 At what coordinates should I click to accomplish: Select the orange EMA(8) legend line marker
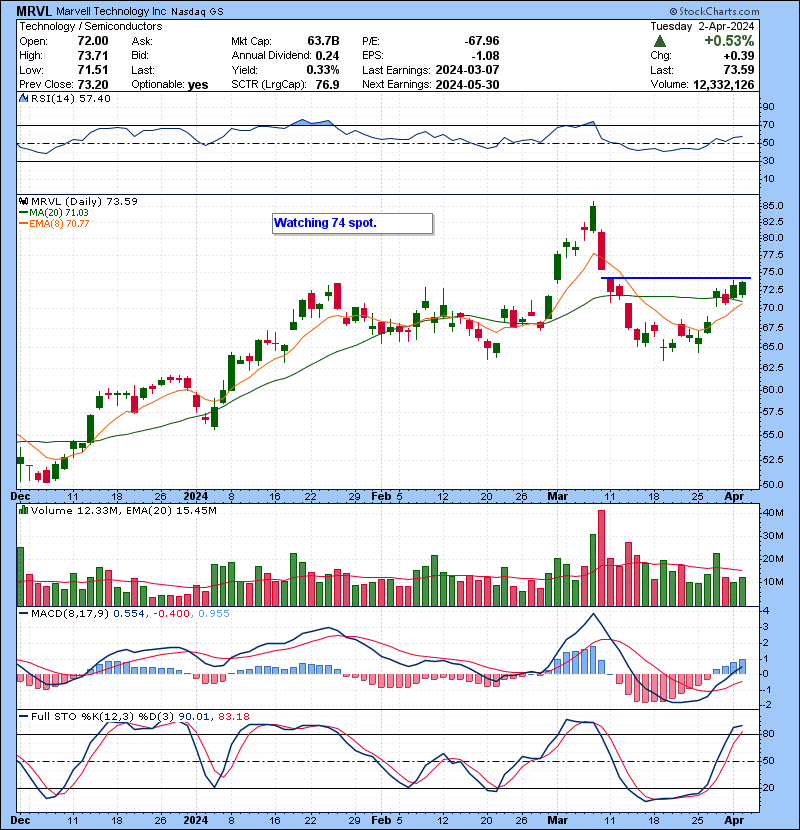point(23,224)
